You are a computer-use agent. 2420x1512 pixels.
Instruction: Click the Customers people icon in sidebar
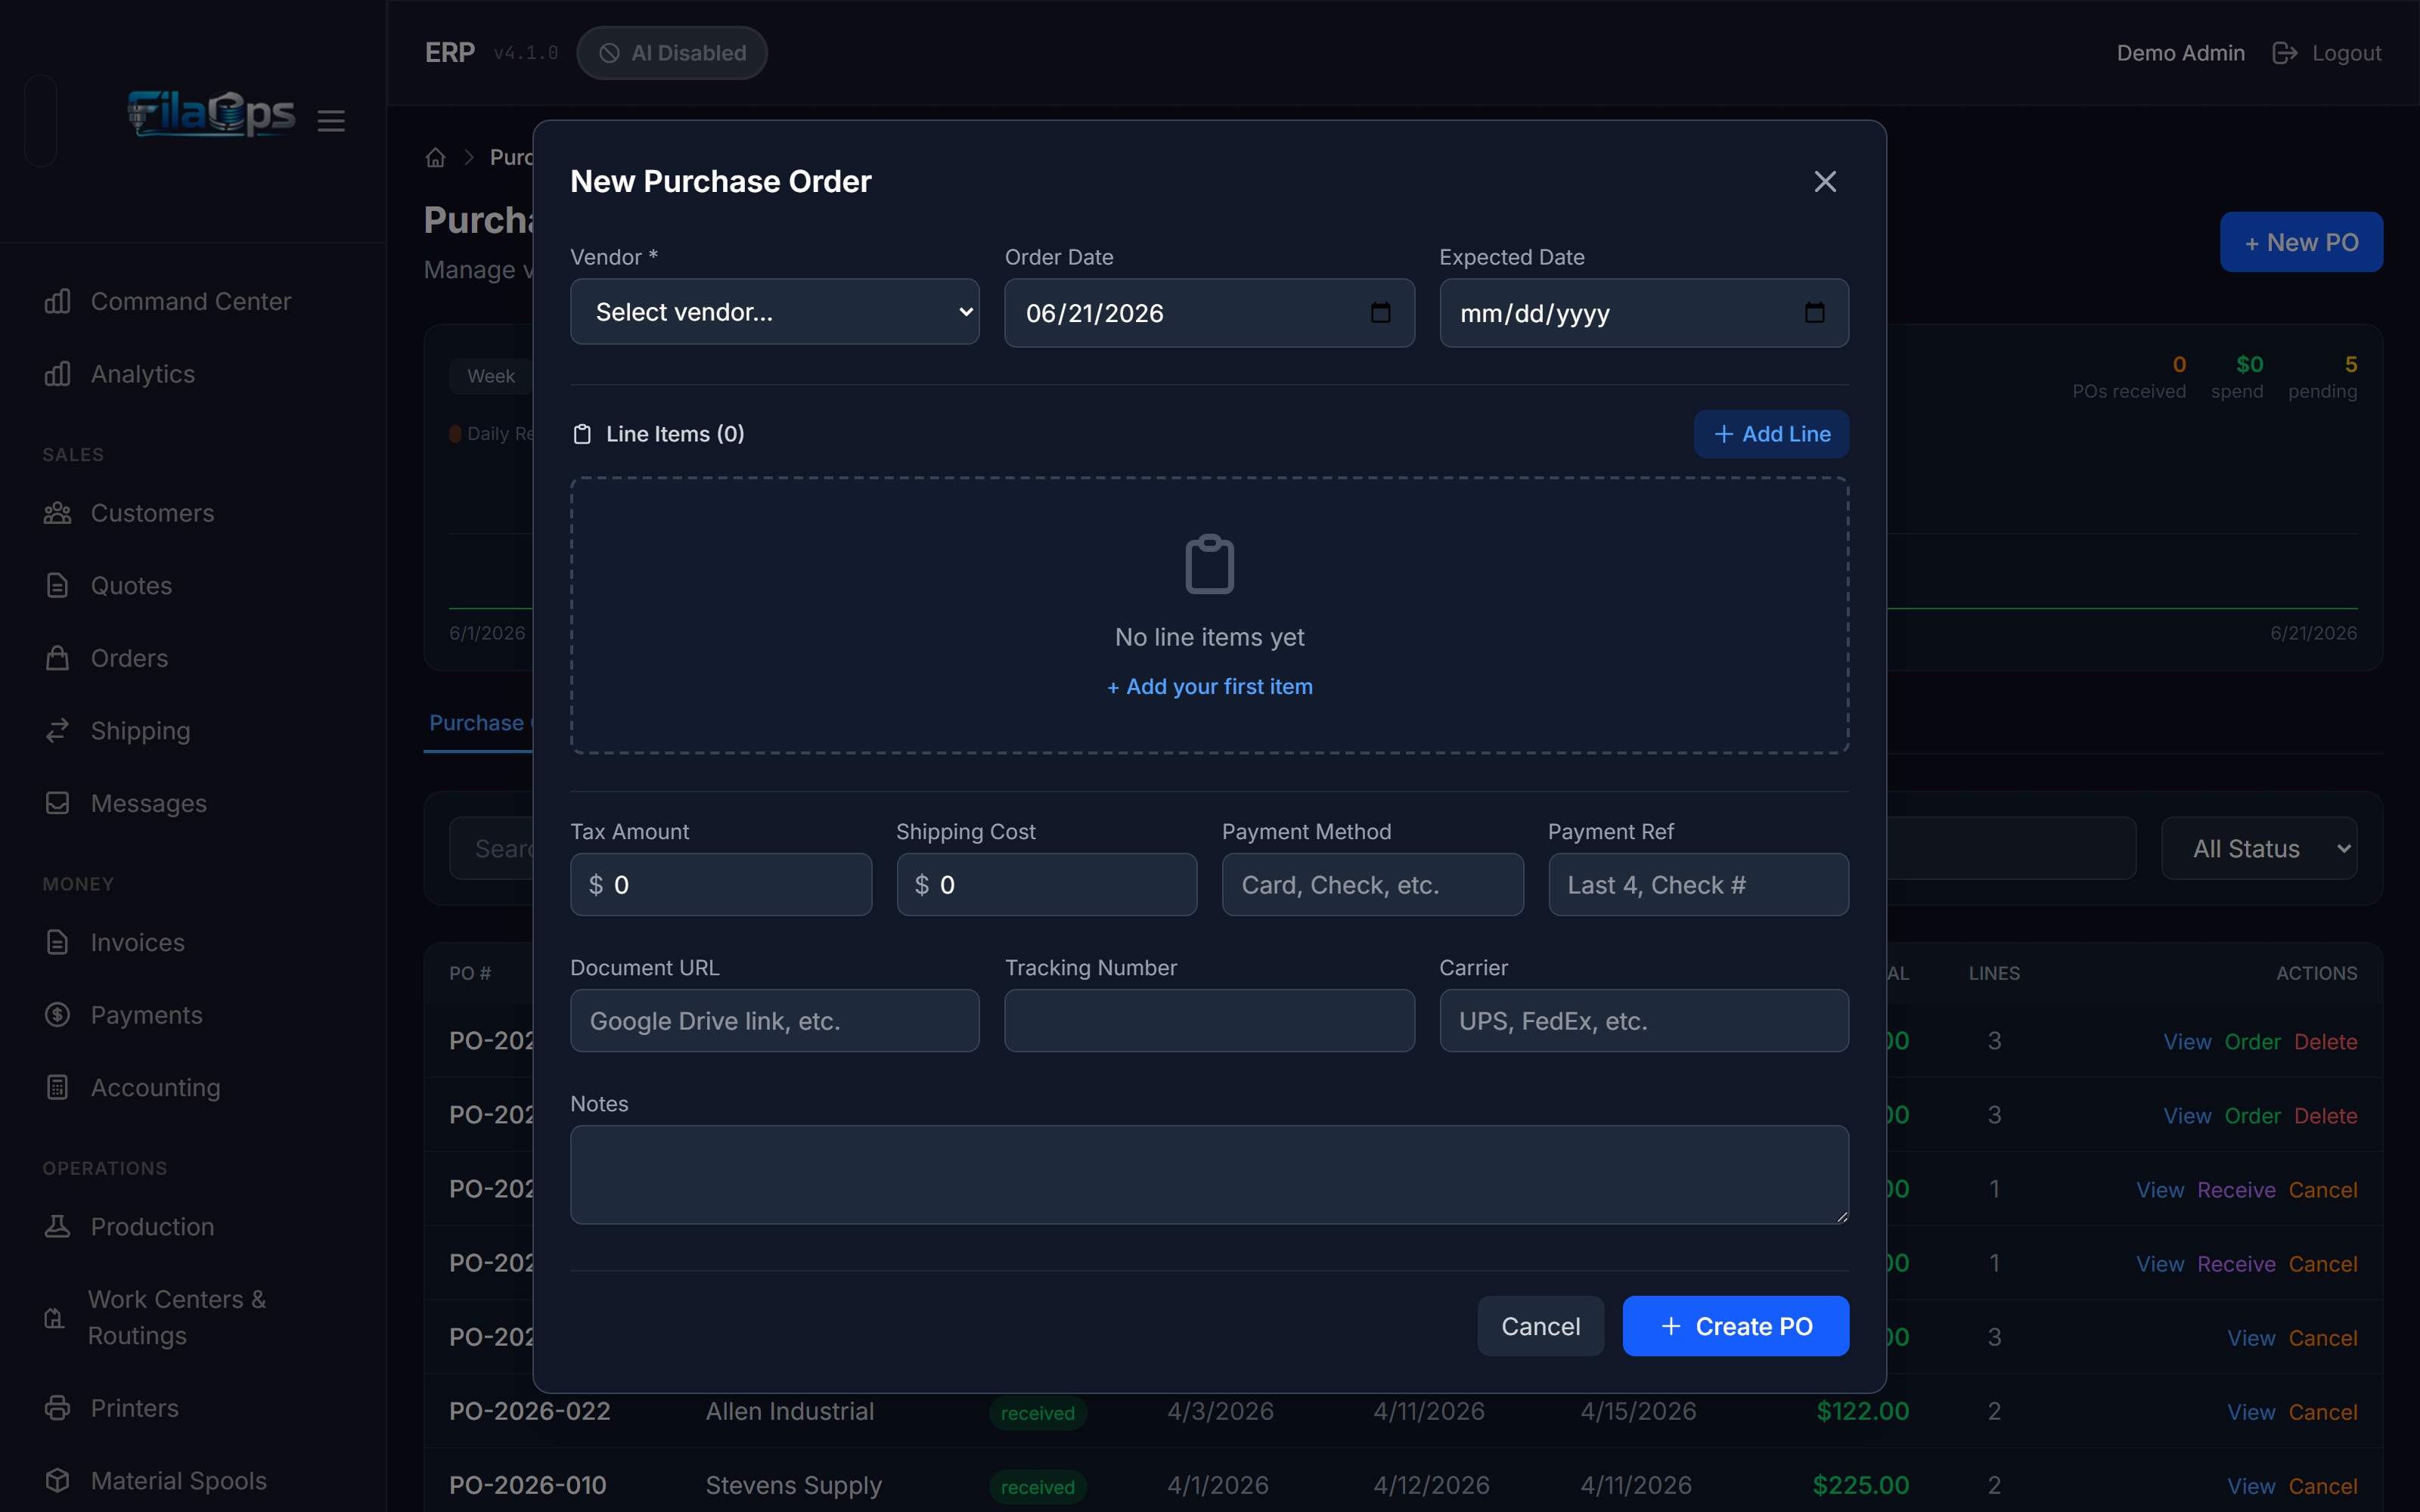(x=57, y=513)
